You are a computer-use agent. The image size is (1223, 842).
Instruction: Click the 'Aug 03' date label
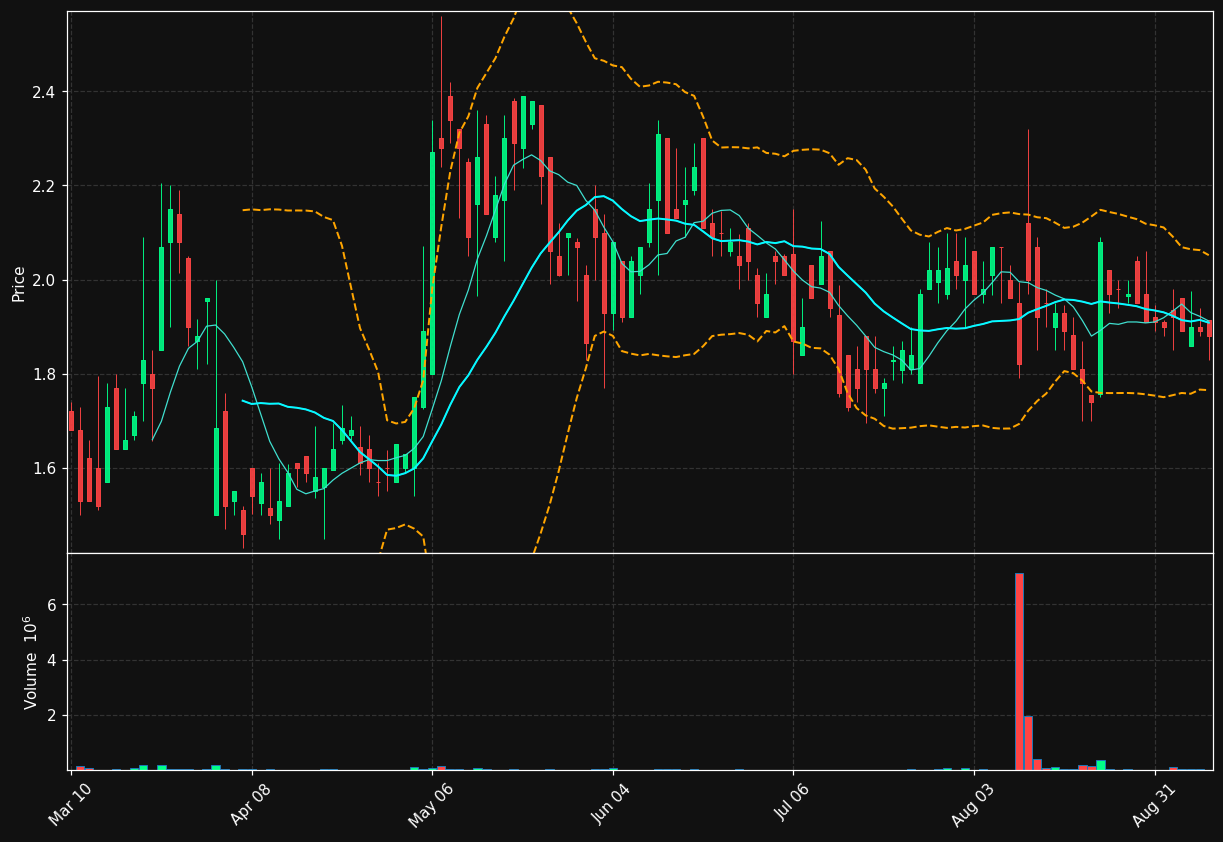972,803
